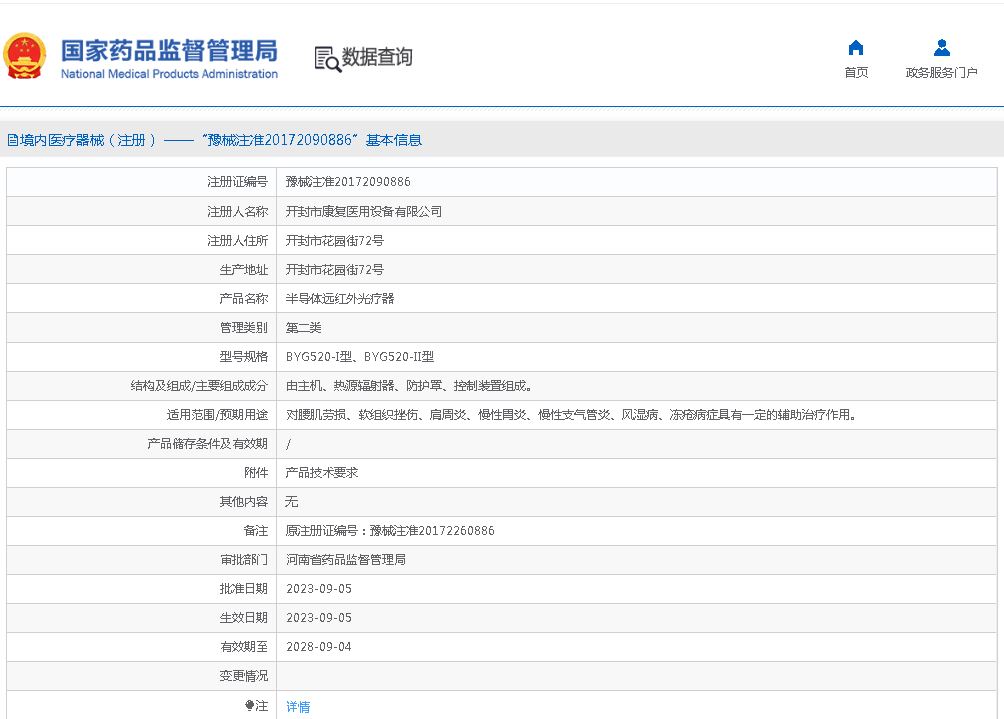Screen dimensions: 1004x719
Task: Click the 2028-09-04 expiry date cell
Action: tap(319, 647)
